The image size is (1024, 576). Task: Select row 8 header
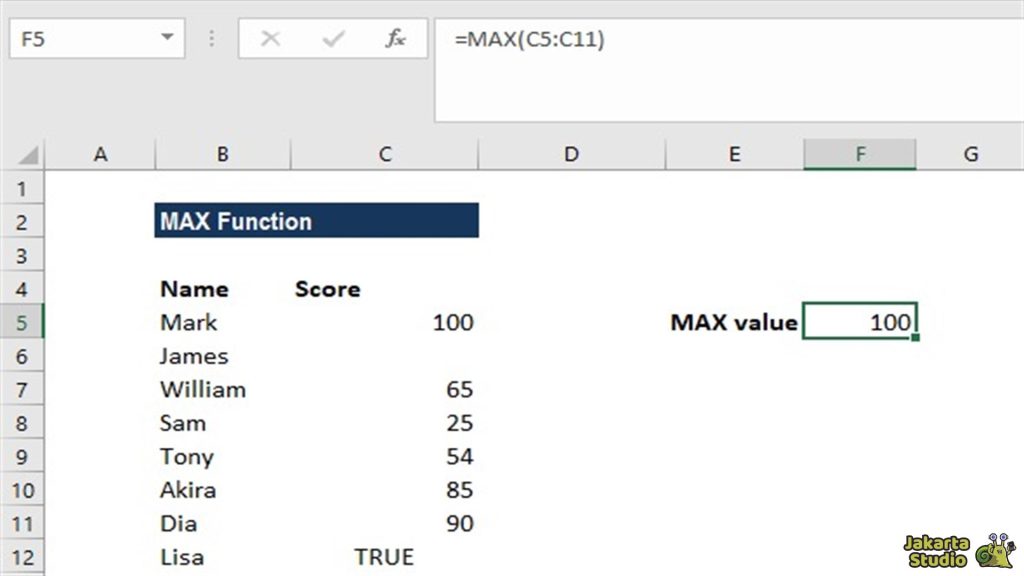[22, 423]
